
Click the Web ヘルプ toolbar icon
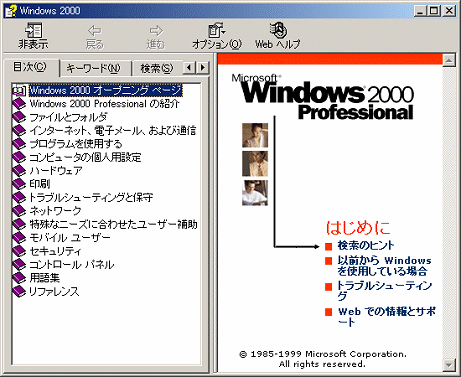[278, 30]
